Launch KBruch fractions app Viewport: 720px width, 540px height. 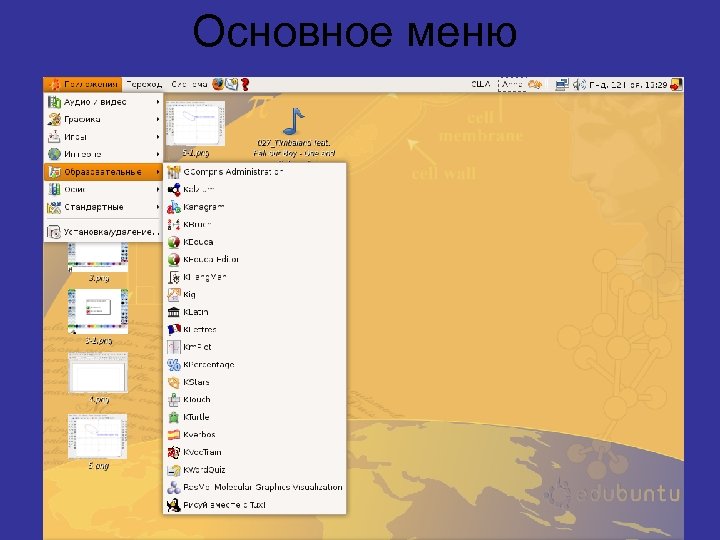(x=254, y=225)
